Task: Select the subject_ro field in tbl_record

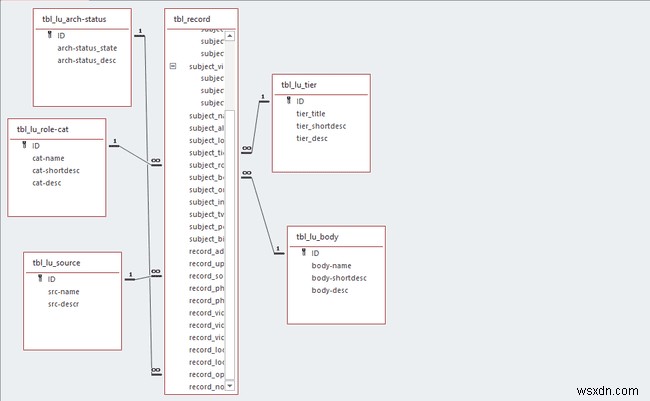Action: tap(206, 165)
